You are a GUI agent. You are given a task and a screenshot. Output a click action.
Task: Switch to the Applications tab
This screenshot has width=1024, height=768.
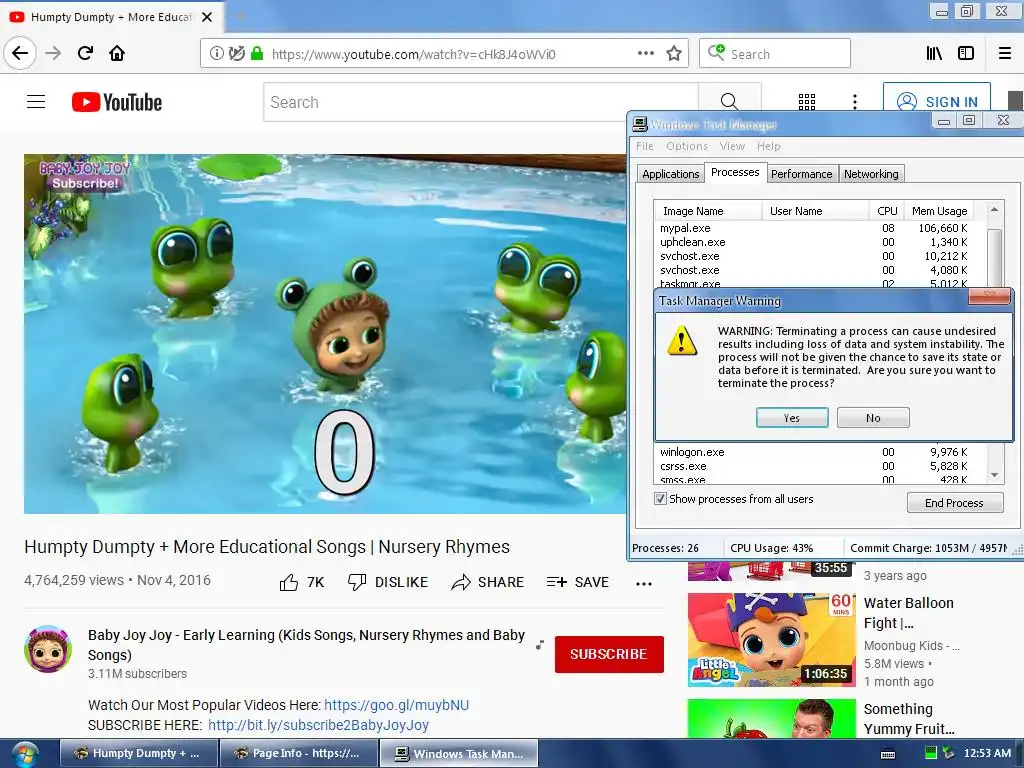671,174
